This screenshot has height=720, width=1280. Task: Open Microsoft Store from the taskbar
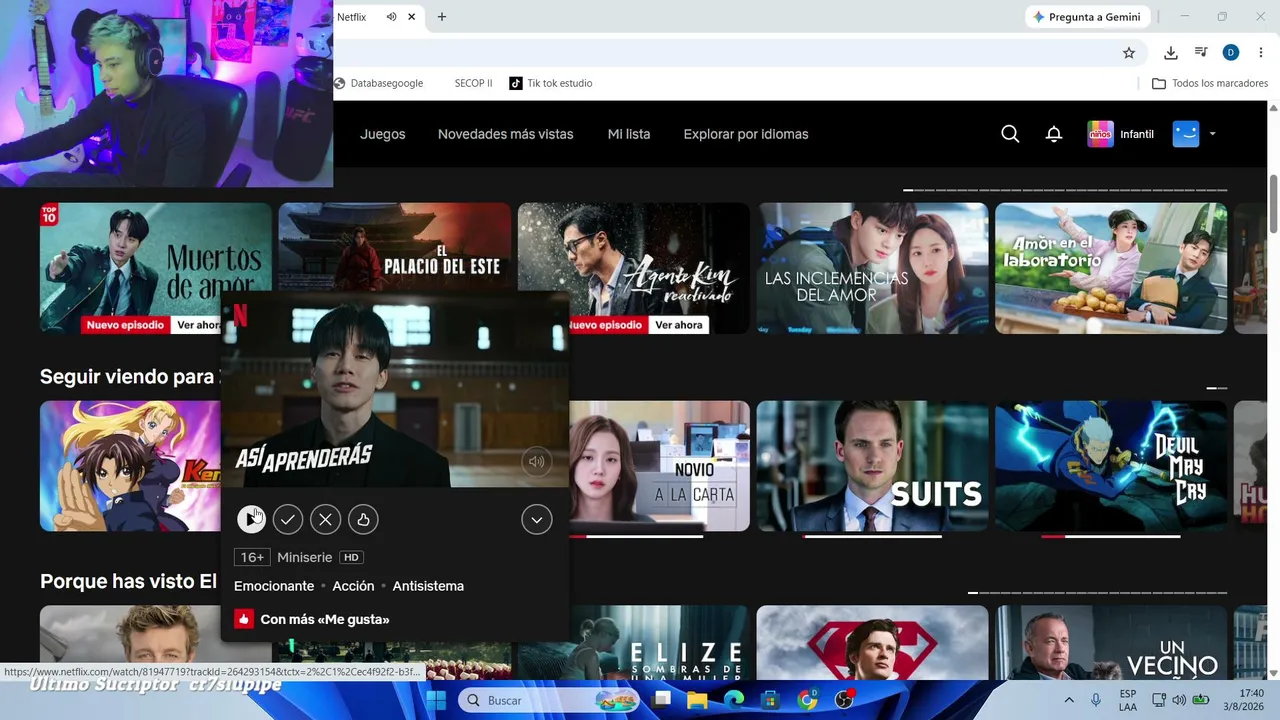coord(769,700)
